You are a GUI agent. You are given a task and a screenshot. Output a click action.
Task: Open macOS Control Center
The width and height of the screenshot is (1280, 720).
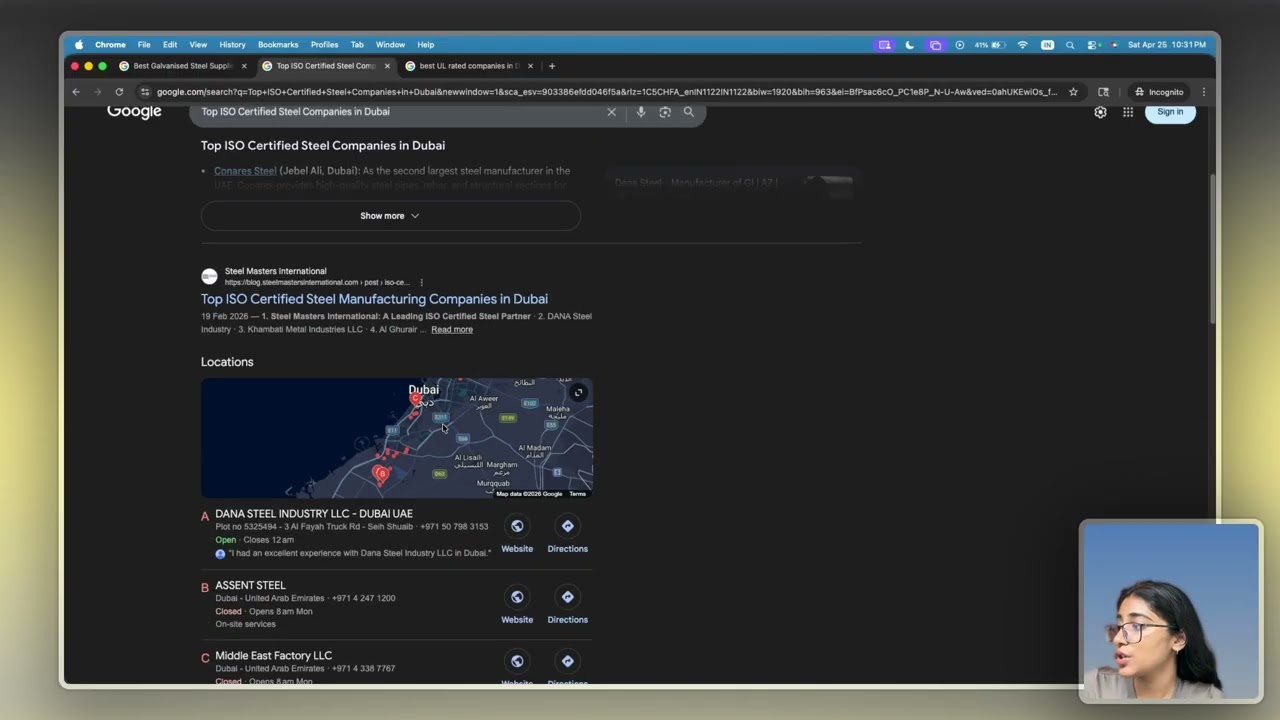coord(1092,45)
